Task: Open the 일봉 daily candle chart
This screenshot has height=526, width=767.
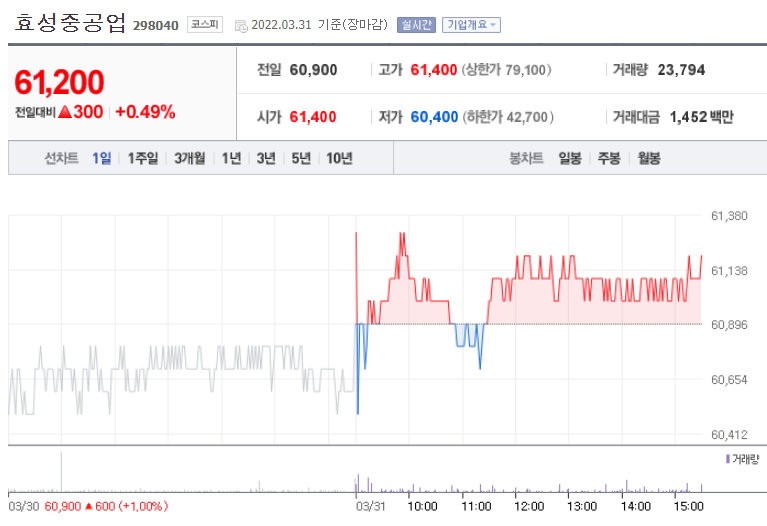Action: 570,158
